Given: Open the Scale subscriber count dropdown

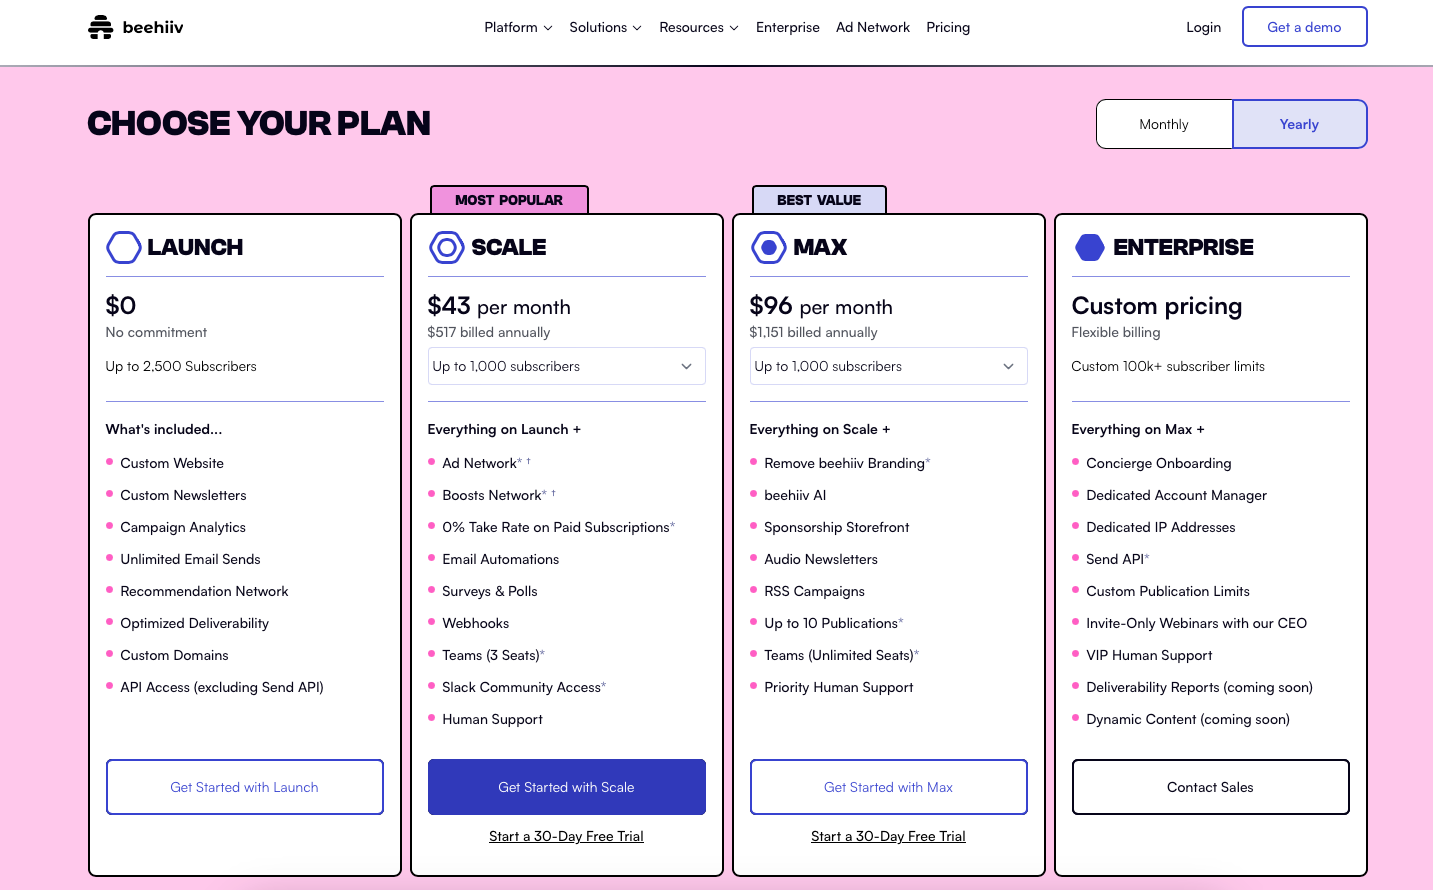Looking at the screenshot, I should (566, 366).
